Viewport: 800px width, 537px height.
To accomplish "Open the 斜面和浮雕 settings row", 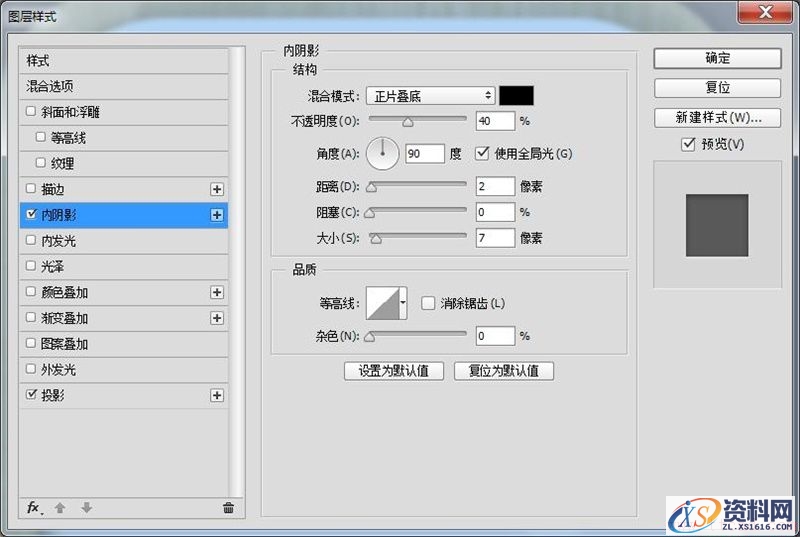I will (124, 112).
